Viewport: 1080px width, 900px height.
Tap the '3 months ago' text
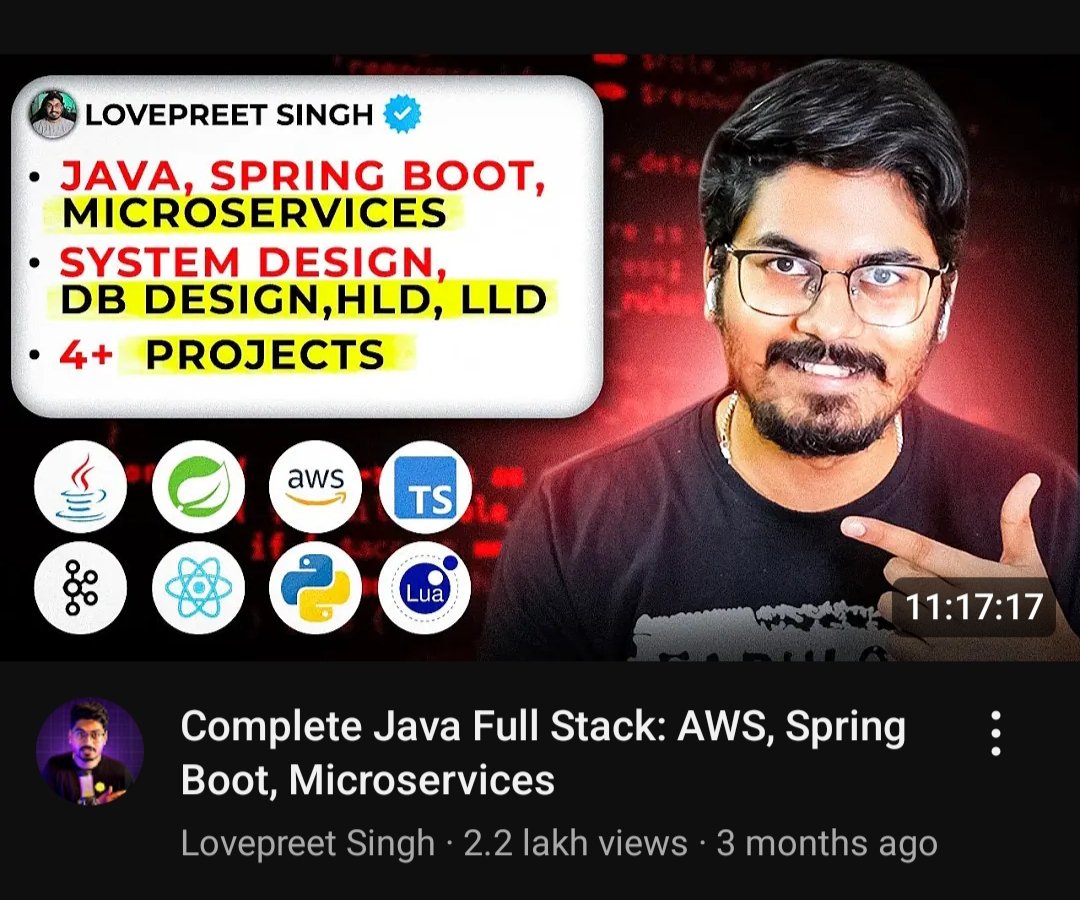click(827, 844)
